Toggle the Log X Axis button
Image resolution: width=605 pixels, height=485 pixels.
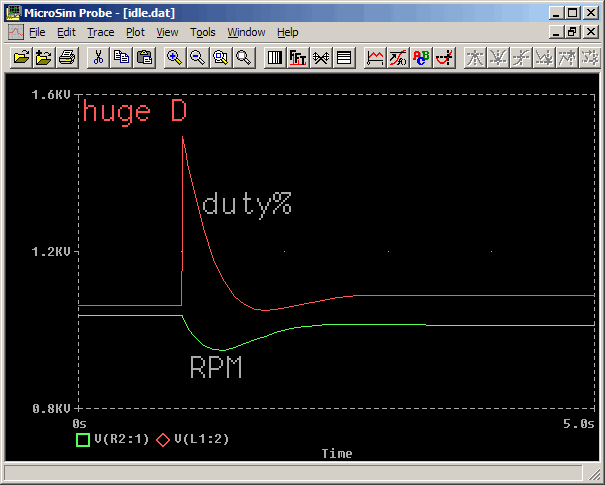[275, 58]
